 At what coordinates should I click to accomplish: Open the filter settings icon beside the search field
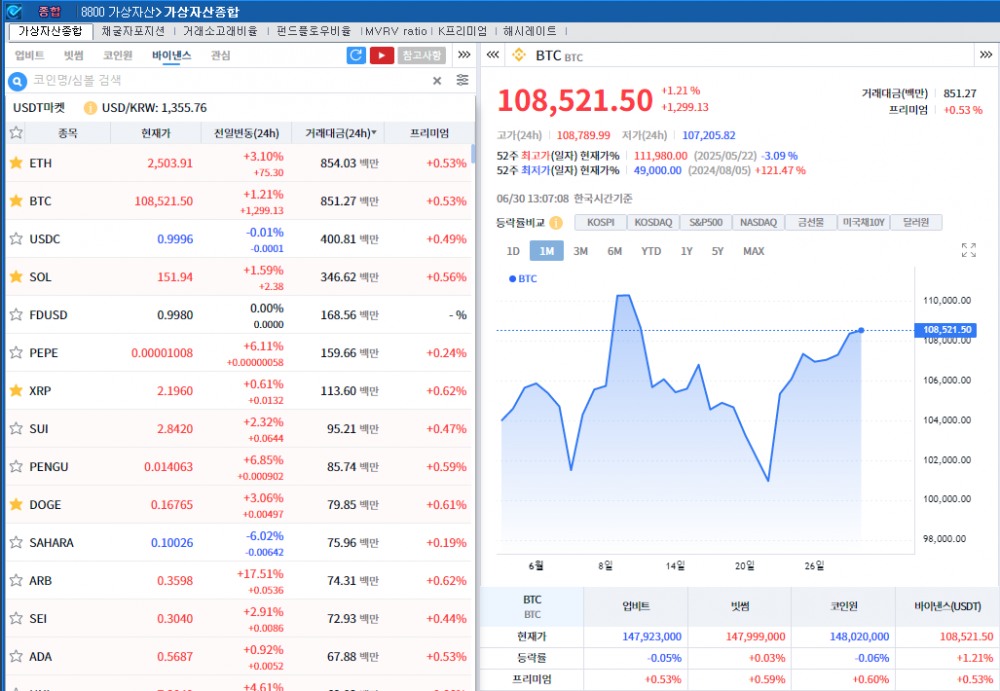461,81
